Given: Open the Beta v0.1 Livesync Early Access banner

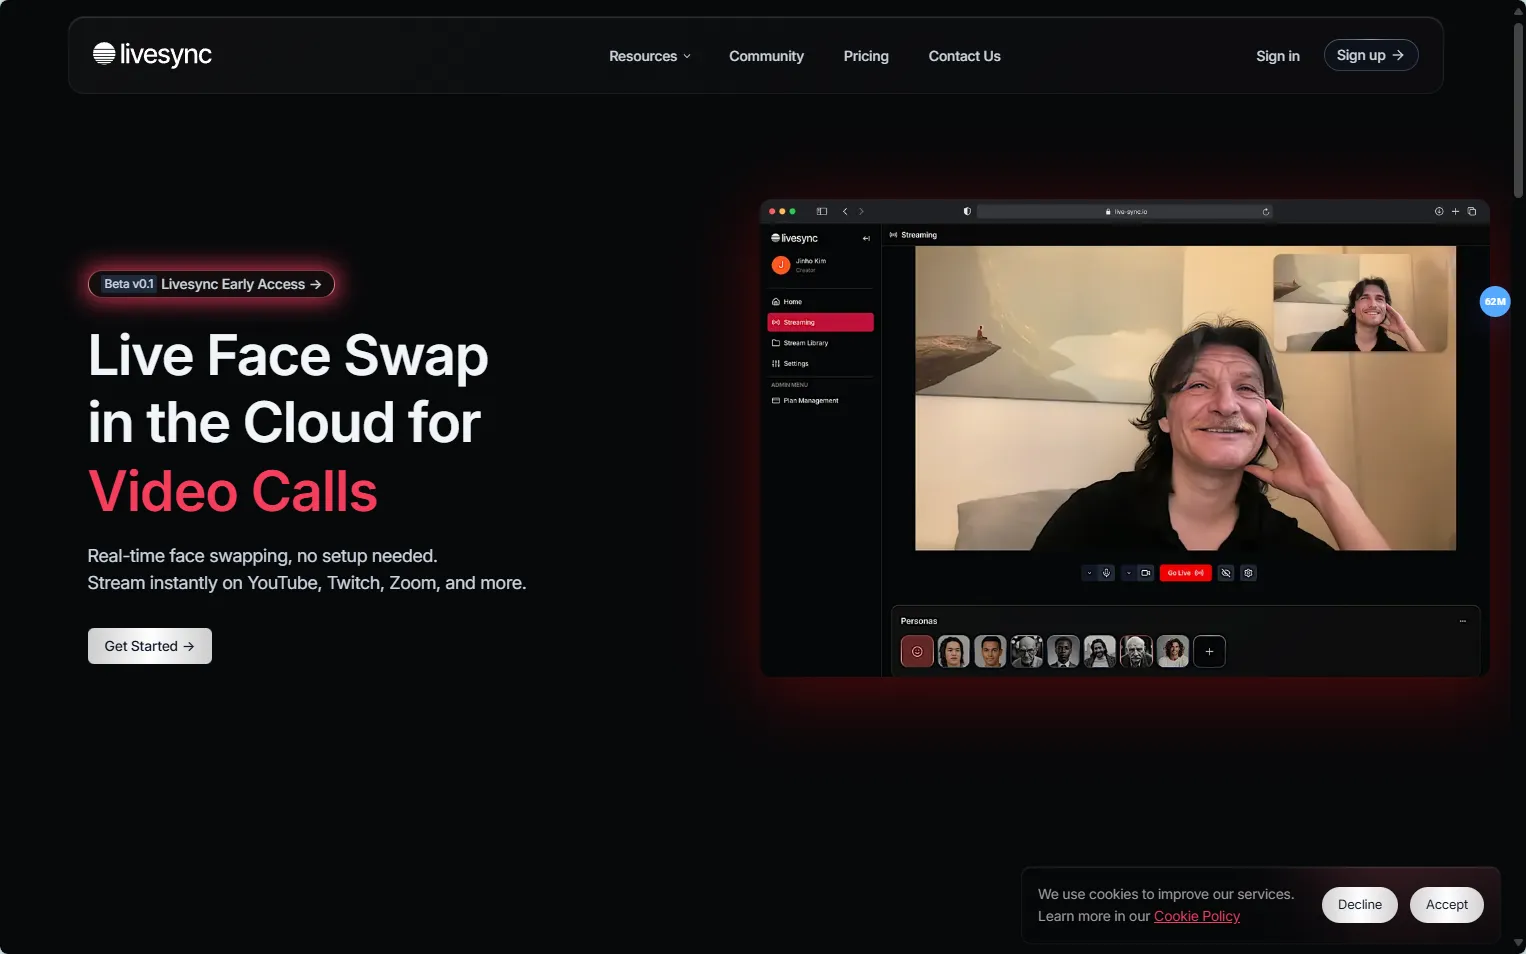Looking at the screenshot, I should pos(212,284).
